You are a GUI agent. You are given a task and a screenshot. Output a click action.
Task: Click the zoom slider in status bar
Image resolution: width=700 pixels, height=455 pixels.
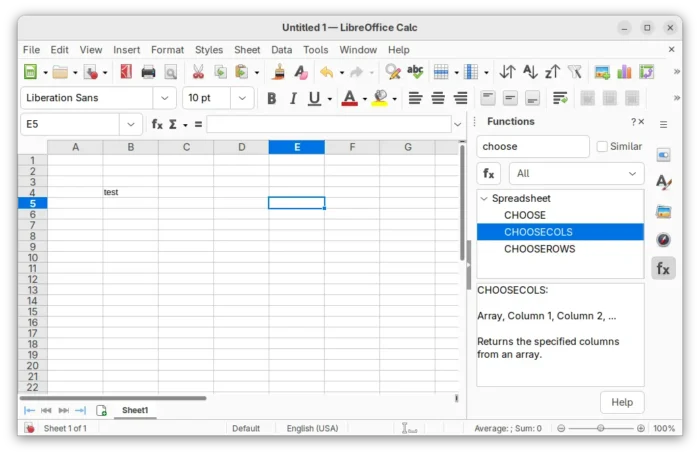(600, 428)
